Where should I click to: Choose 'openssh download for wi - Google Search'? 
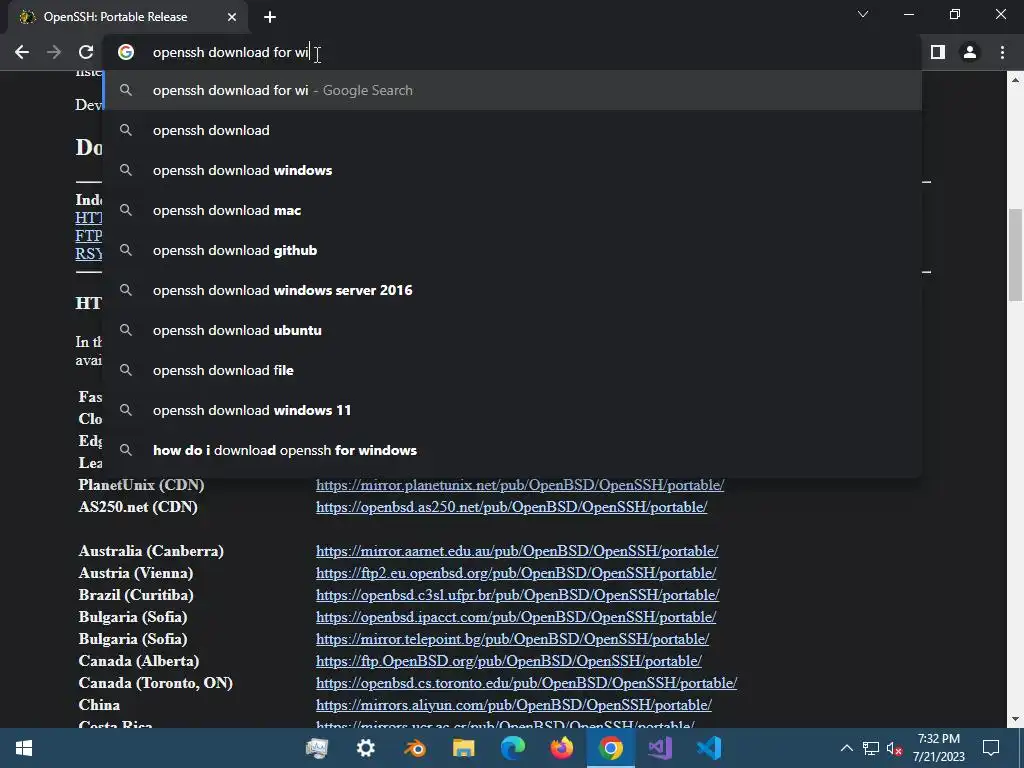(x=513, y=90)
